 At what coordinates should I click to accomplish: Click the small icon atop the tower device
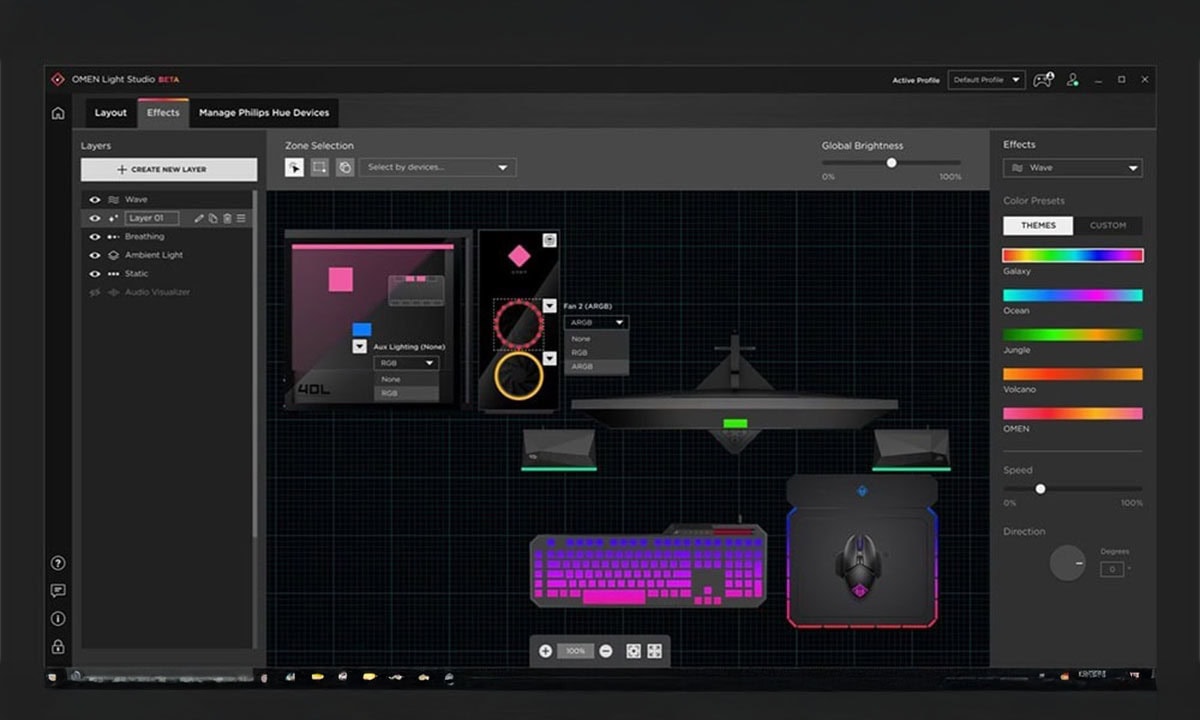click(x=549, y=240)
